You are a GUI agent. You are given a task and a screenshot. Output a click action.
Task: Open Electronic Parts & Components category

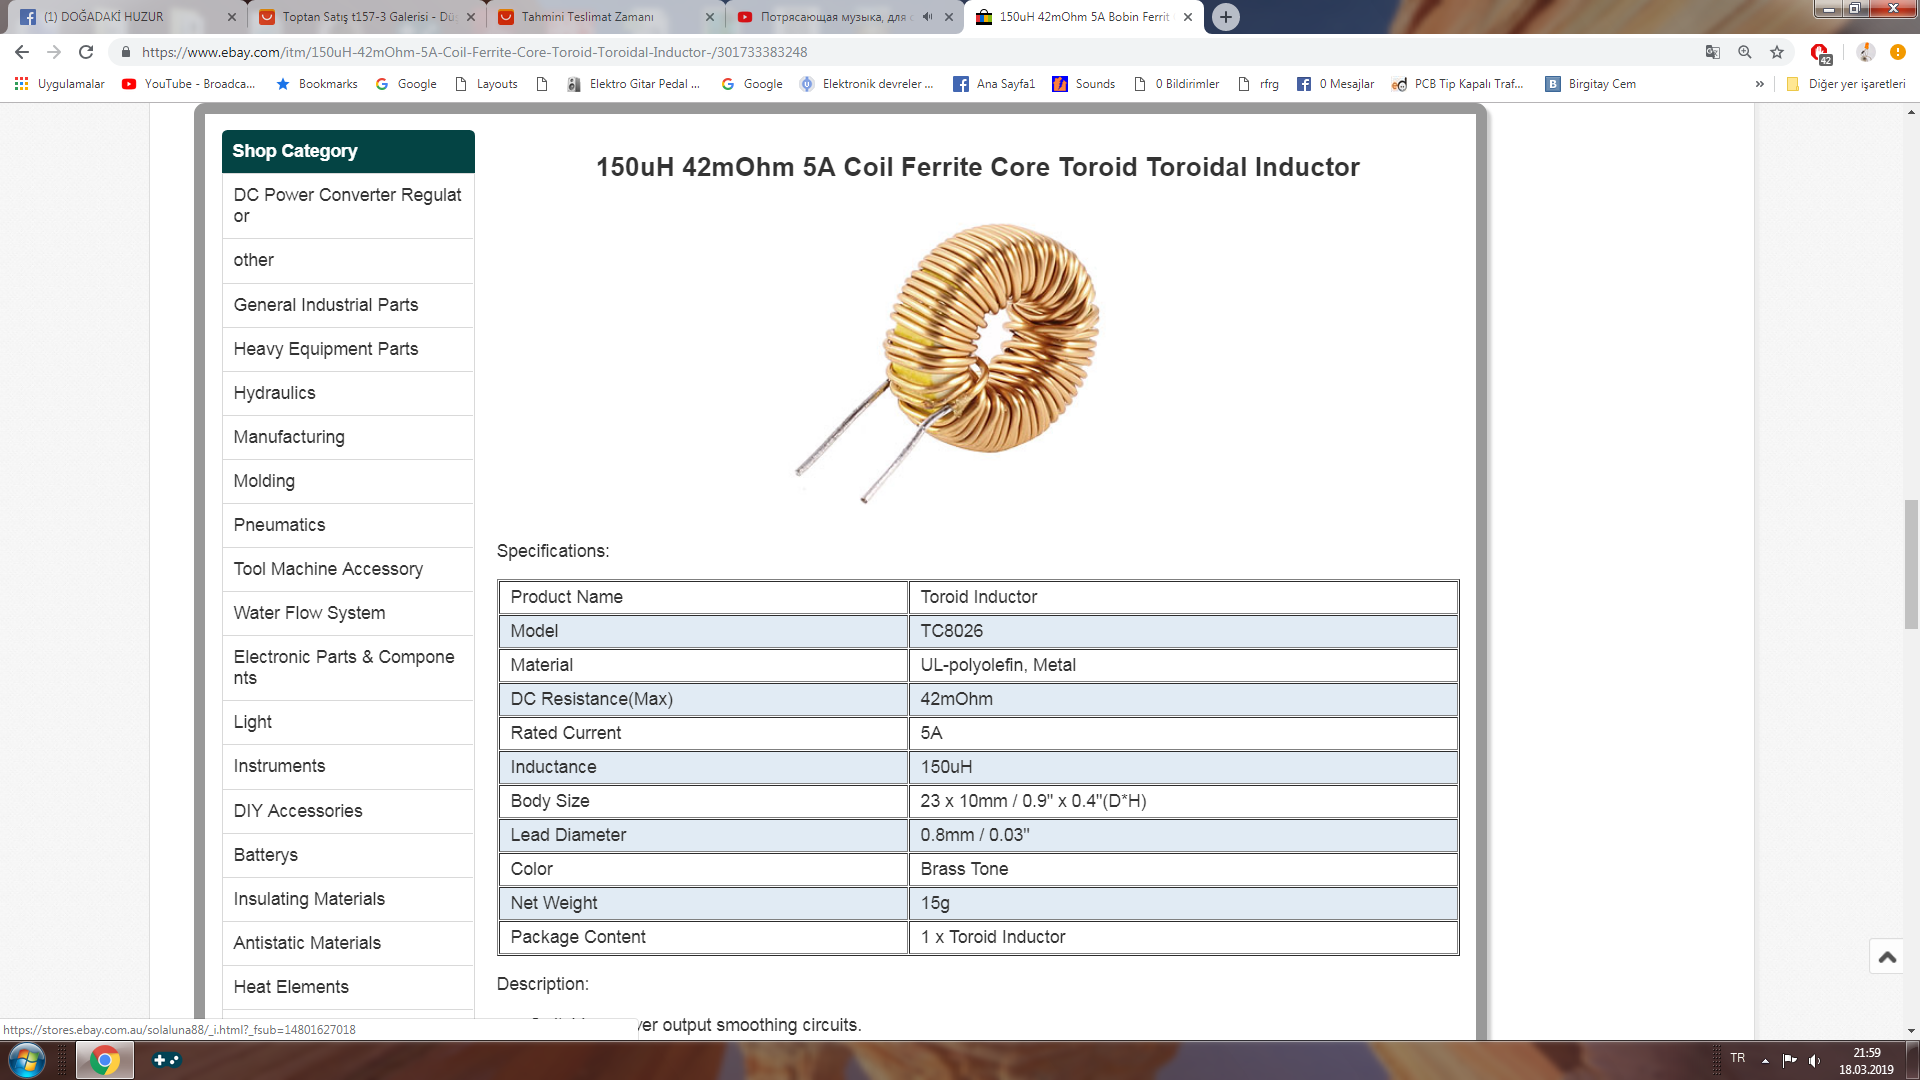348,667
